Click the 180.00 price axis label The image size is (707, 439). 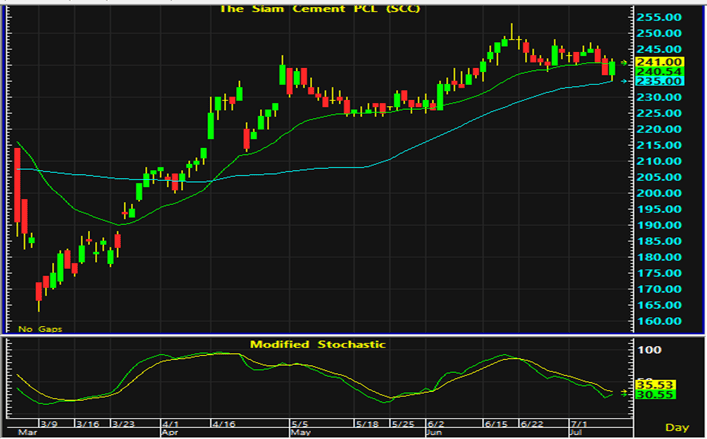click(x=659, y=257)
